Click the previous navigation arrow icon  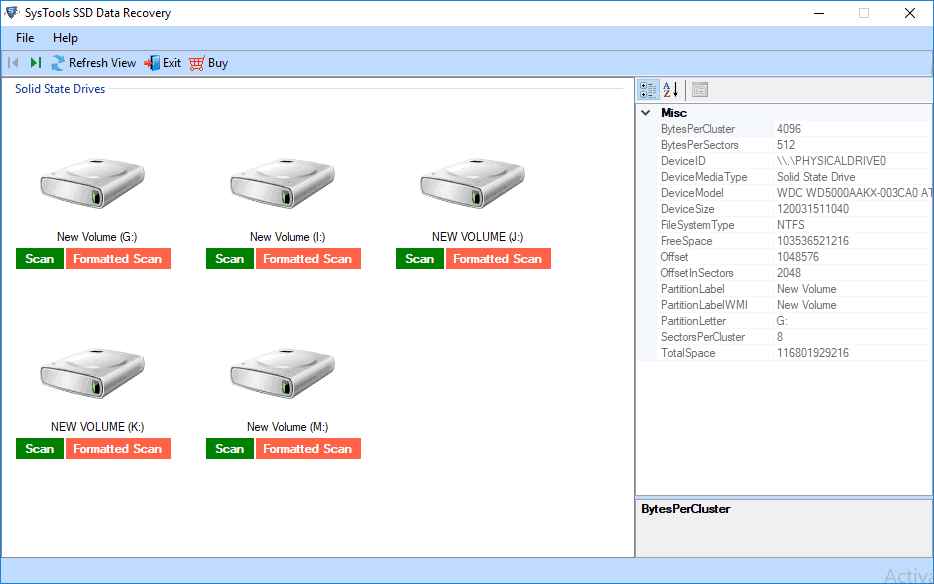[14, 63]
